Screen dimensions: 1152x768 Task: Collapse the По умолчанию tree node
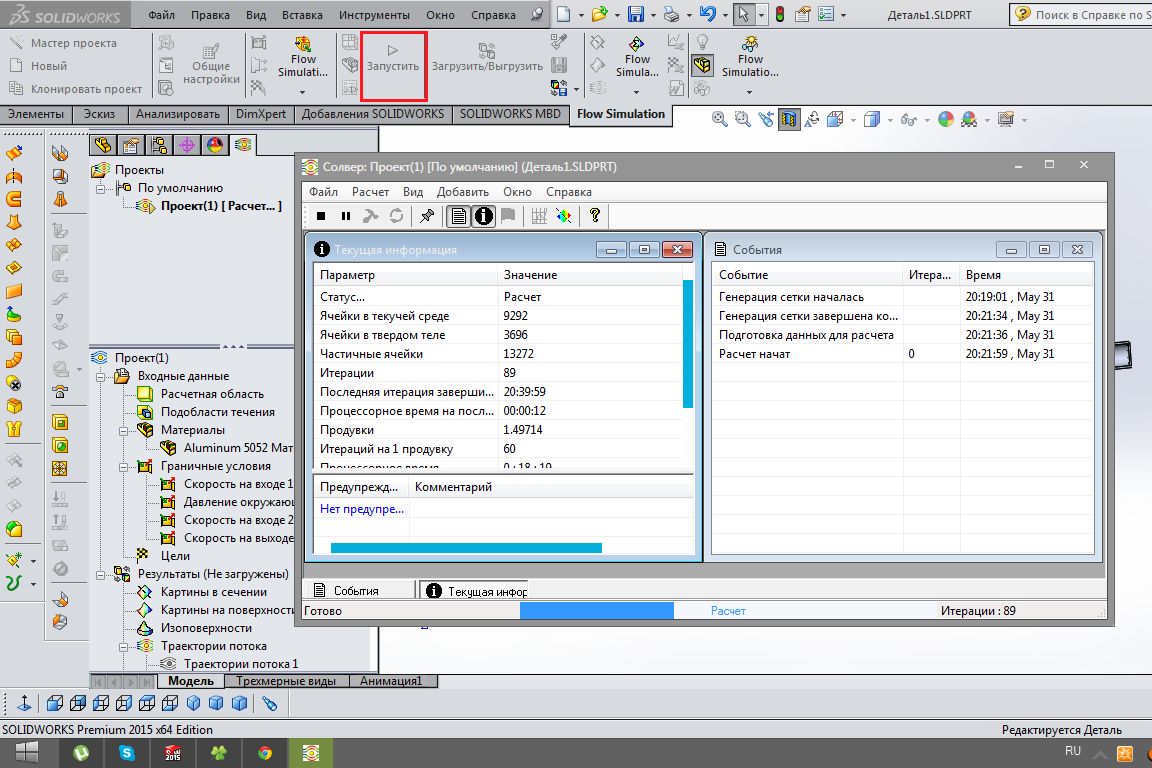click(101, 189)
